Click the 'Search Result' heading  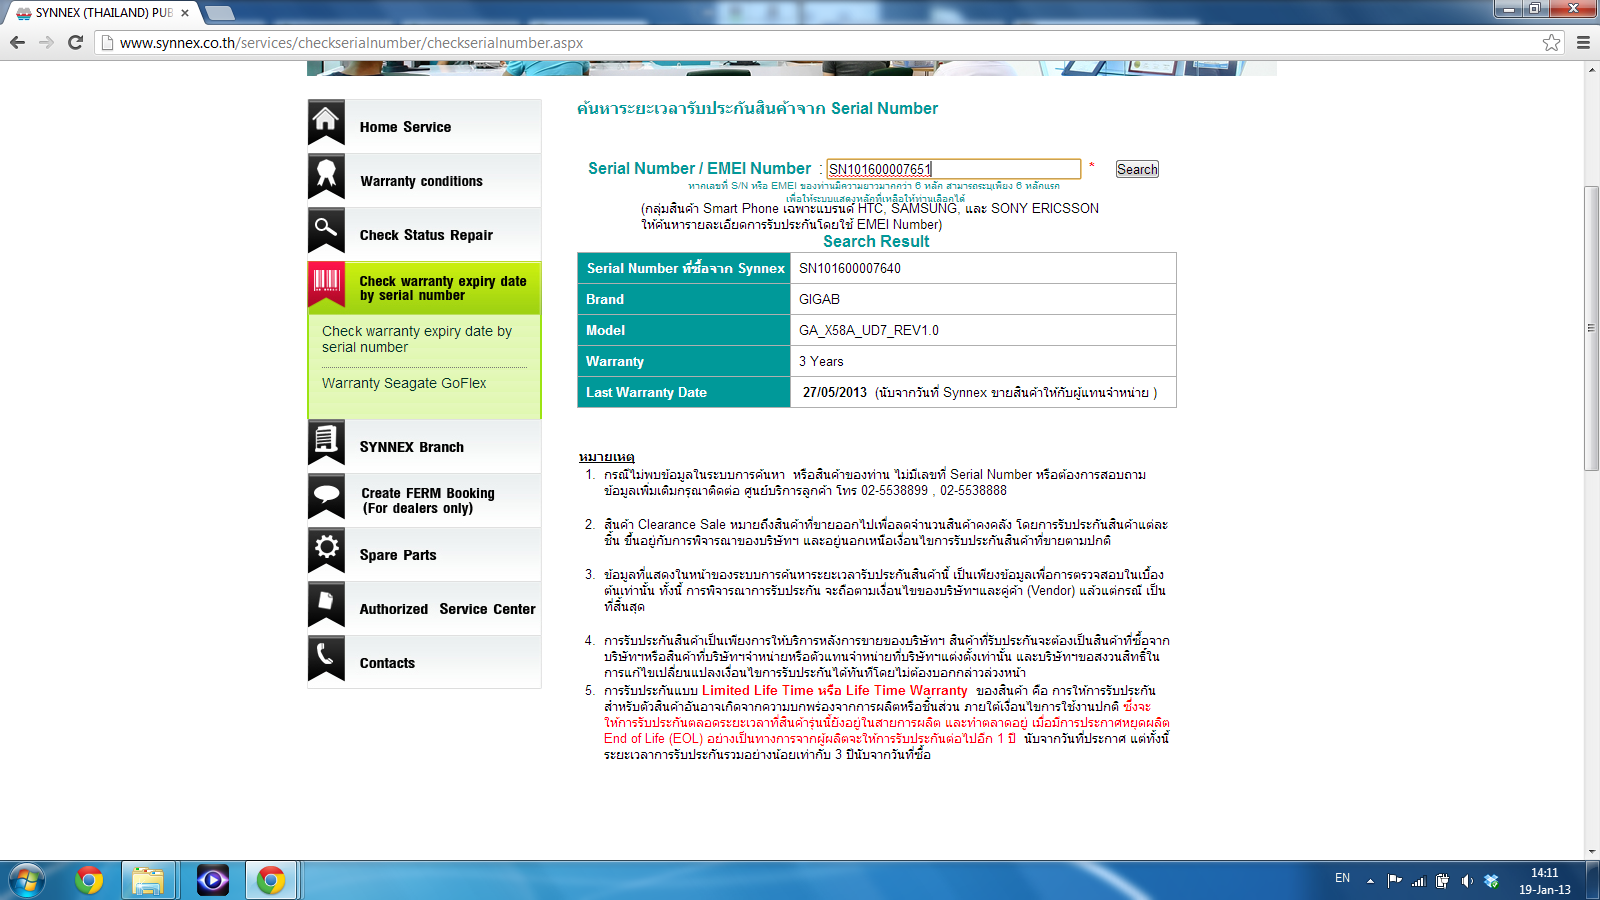click(x=876, y=241)
